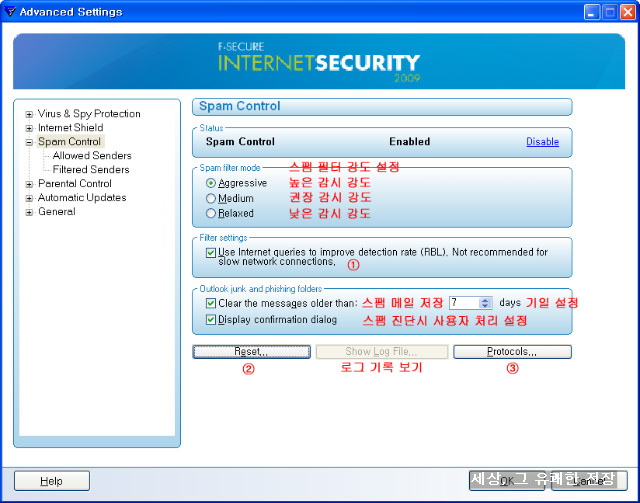Toggle Use Internet queries (RBL) checkbox
The image size is (640, 503).
(x=211, y=253)
